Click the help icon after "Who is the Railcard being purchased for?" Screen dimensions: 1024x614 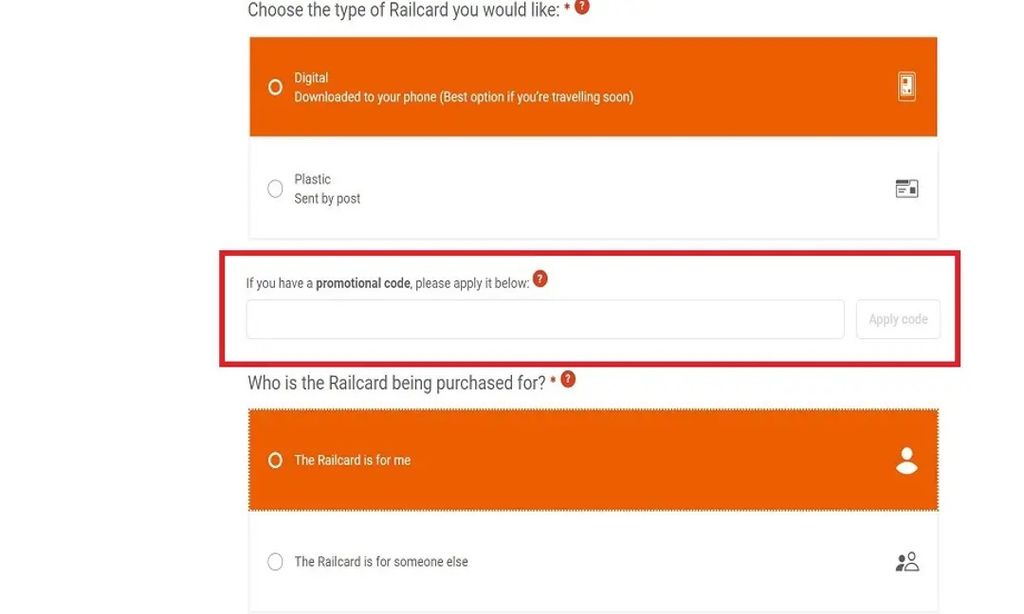pyautogui.click(x=568, y=380)
